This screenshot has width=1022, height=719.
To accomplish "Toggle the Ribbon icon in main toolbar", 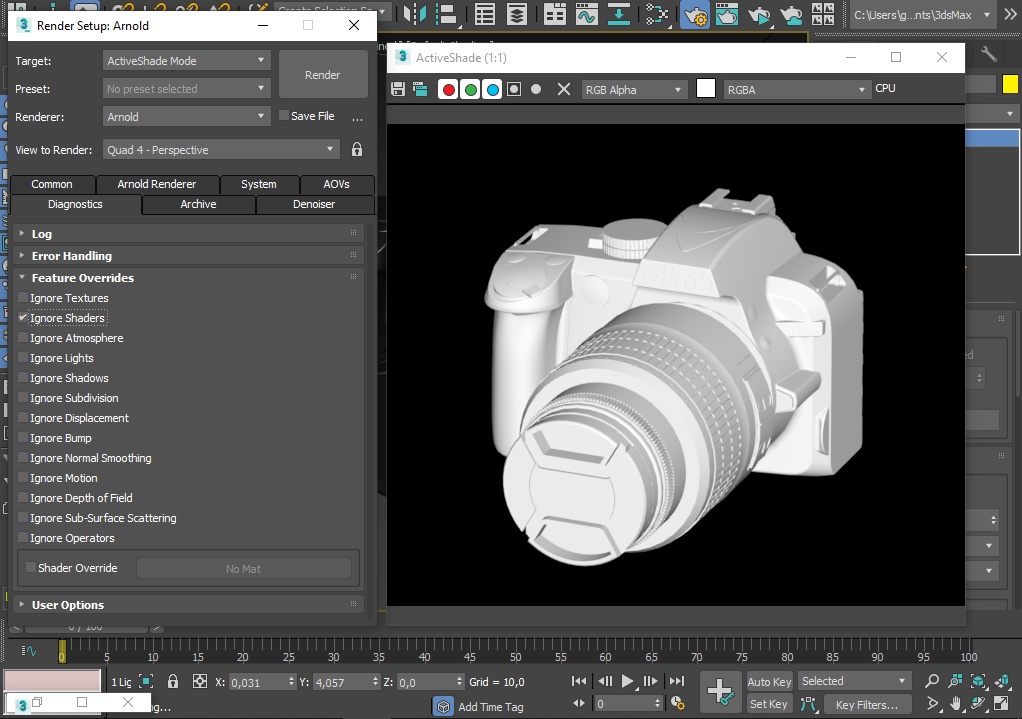I will click(555, 14).
